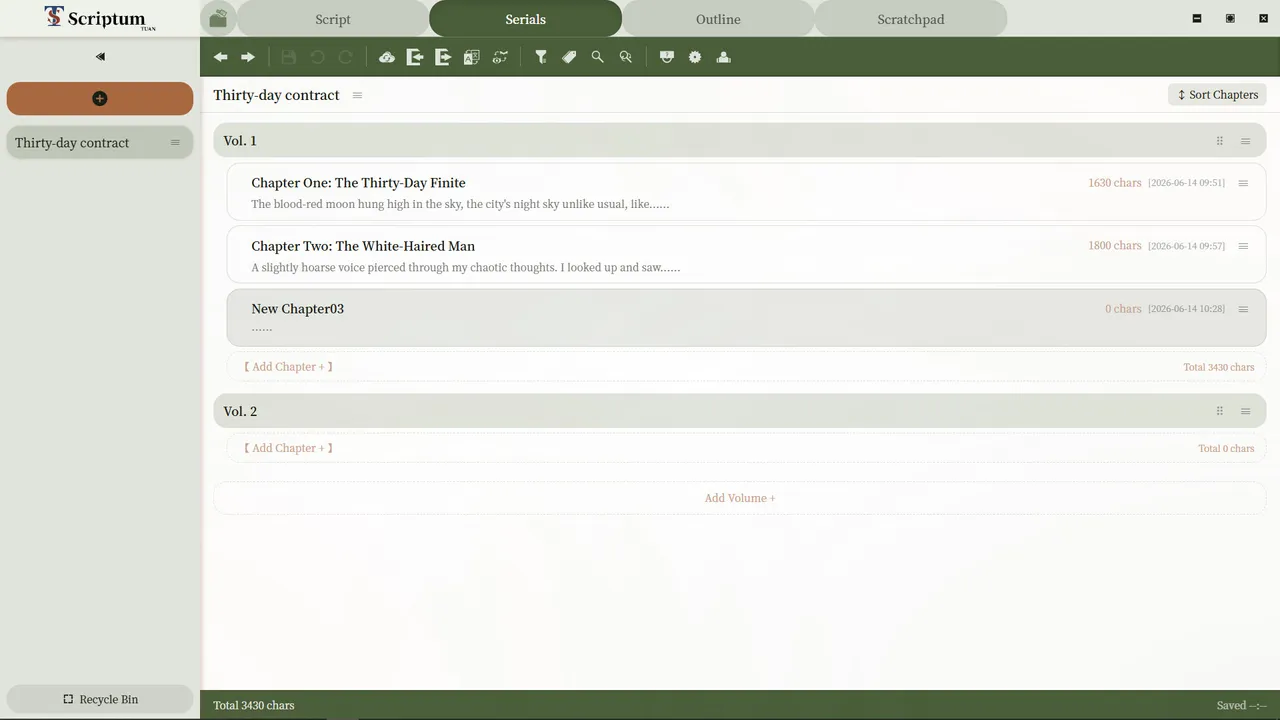Click the orange add new book button
The image size is (1280, 720).
[100, 98]
